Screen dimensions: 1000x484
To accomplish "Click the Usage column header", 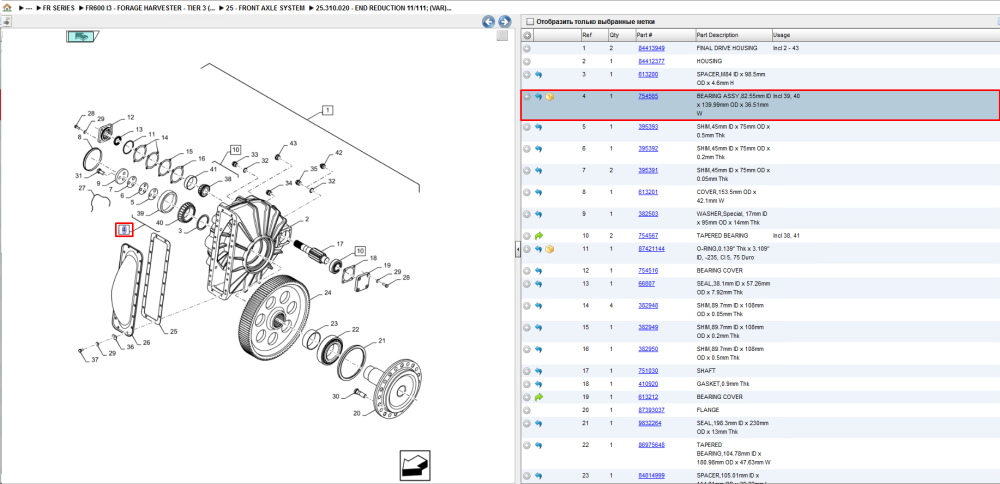I will pyautogui.click(x=781, y=35).
